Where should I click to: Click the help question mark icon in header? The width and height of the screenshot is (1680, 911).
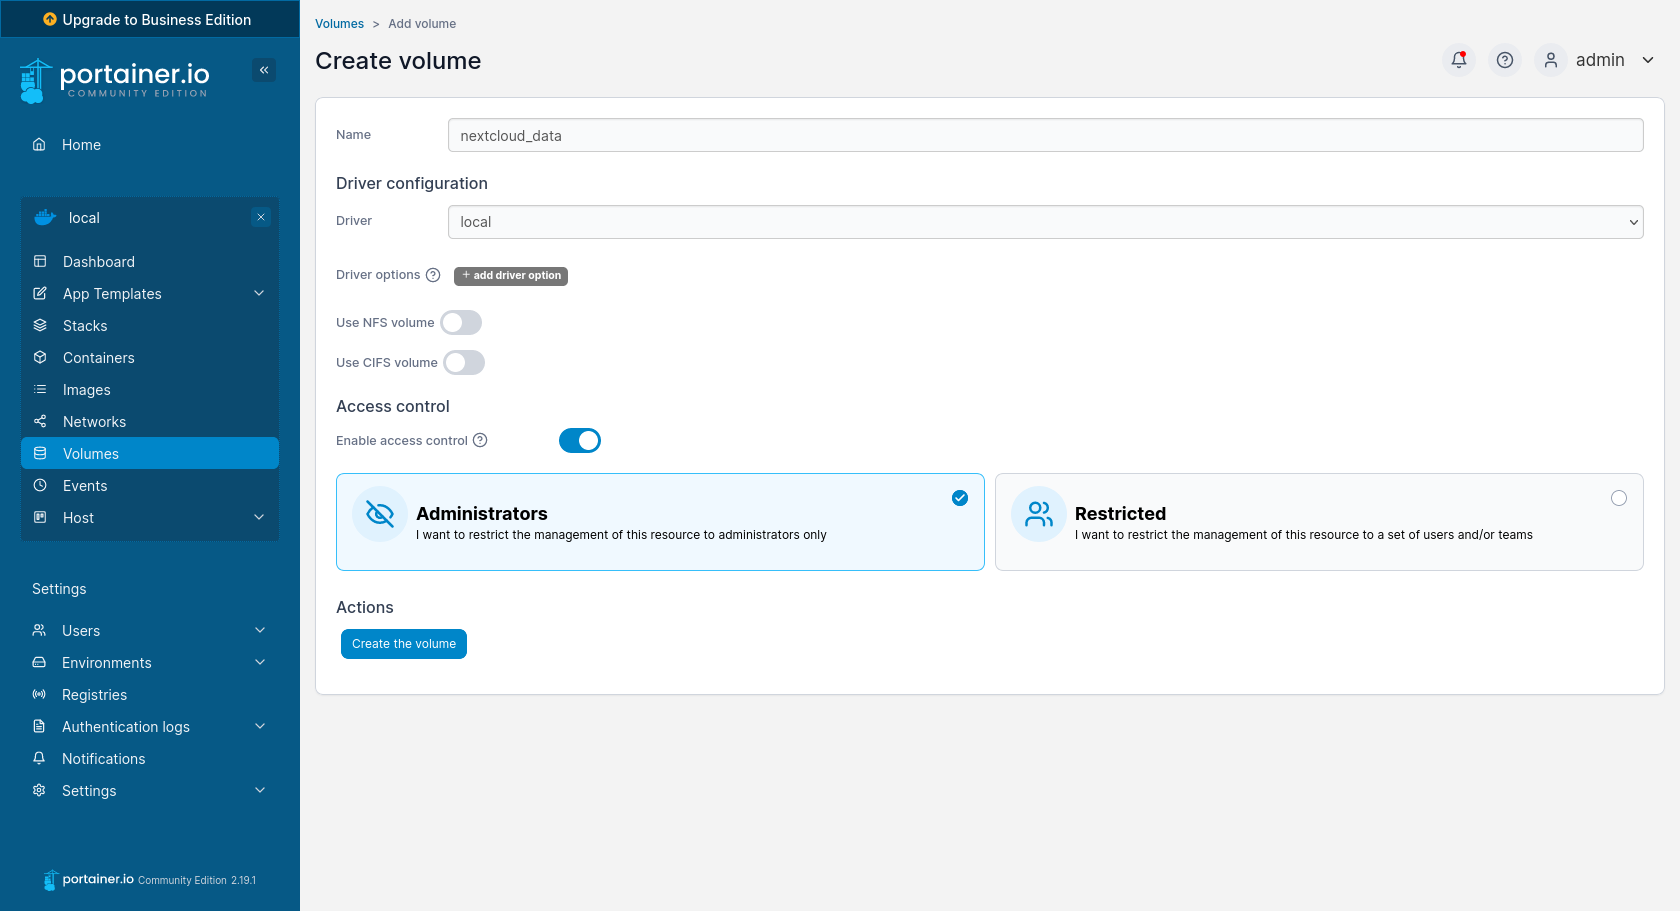[x=1504, y=60]
